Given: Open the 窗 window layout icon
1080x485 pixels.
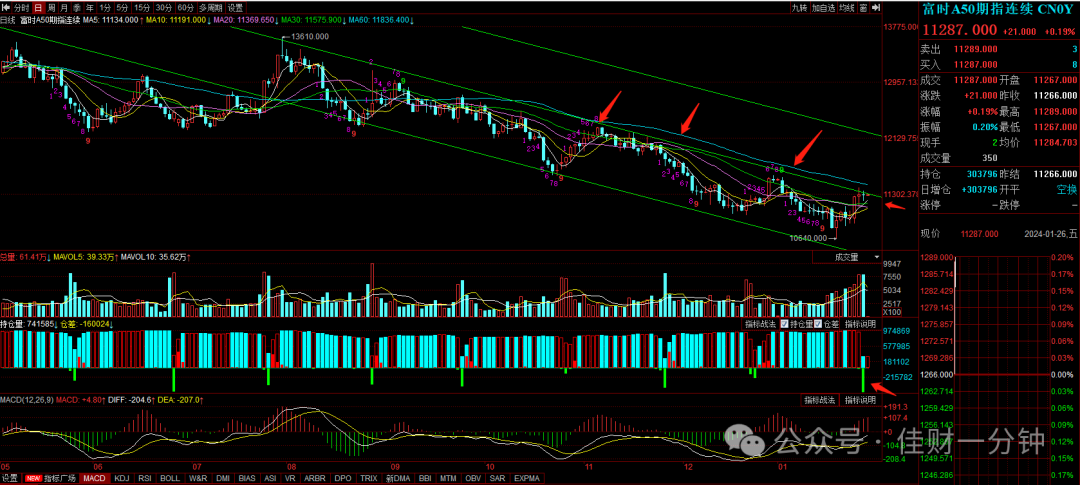Looking at the screenshot, I should tap(862, 8).
